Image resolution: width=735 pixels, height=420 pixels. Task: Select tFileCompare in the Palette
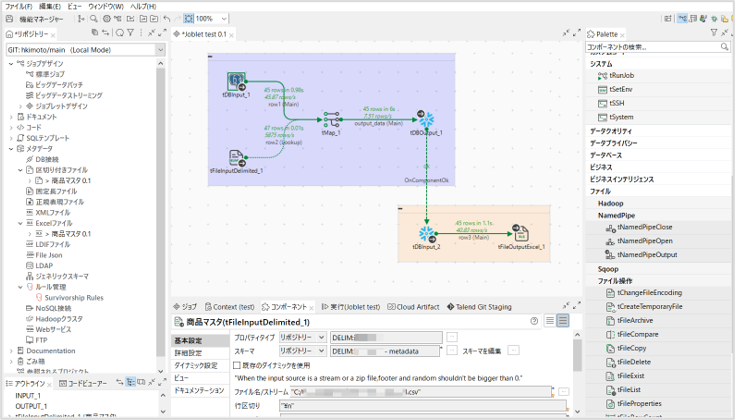pos(632,335)
